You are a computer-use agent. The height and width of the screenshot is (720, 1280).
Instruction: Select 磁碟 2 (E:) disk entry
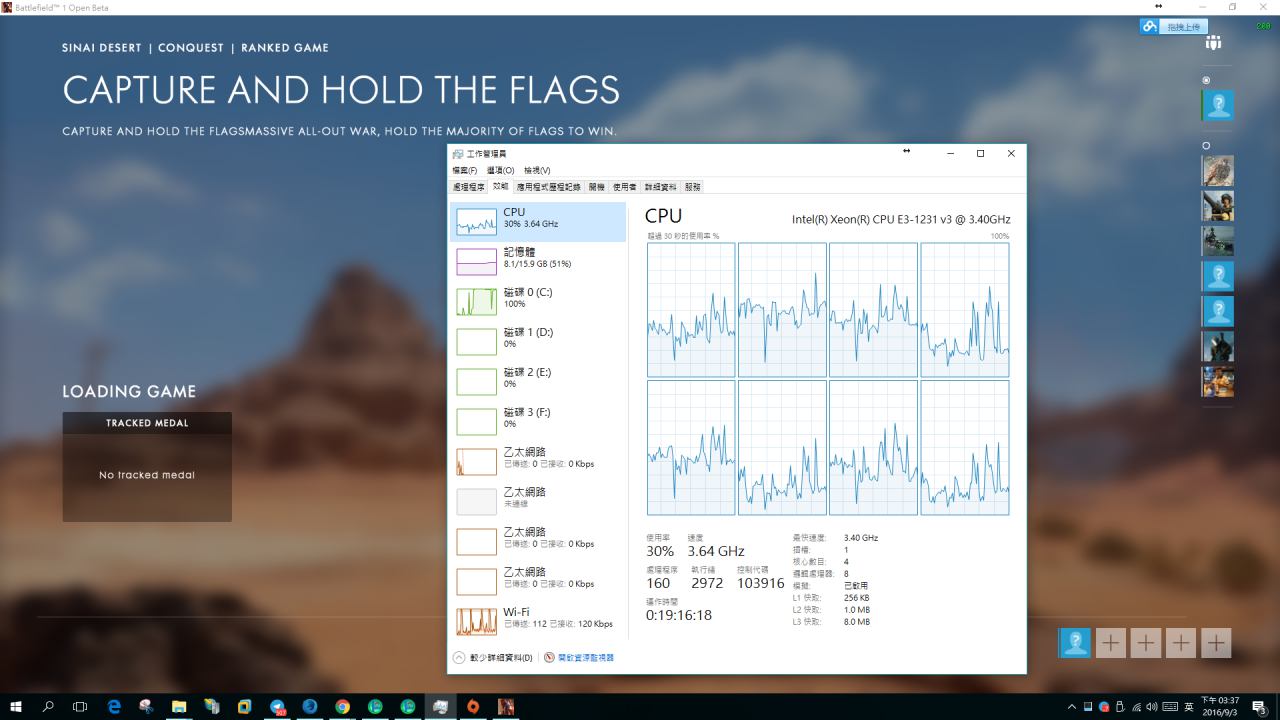[538, 382]
